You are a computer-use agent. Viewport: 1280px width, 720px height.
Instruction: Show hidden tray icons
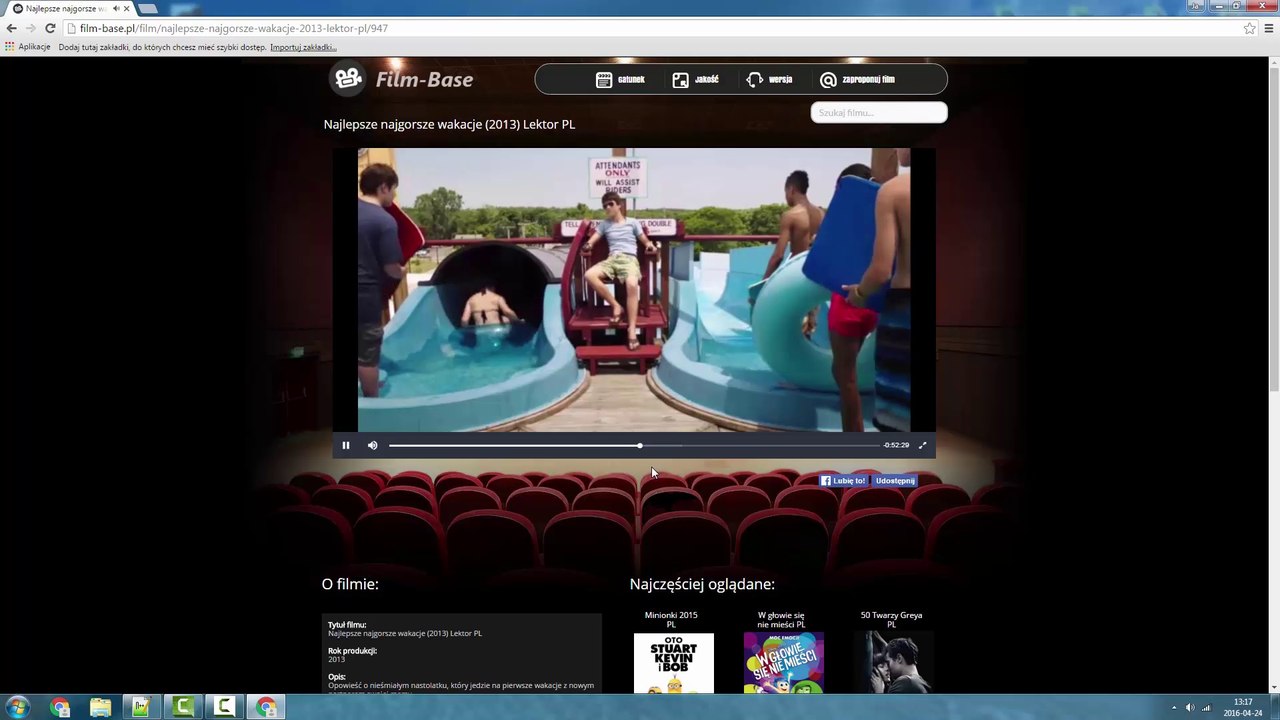point(1174,708)
